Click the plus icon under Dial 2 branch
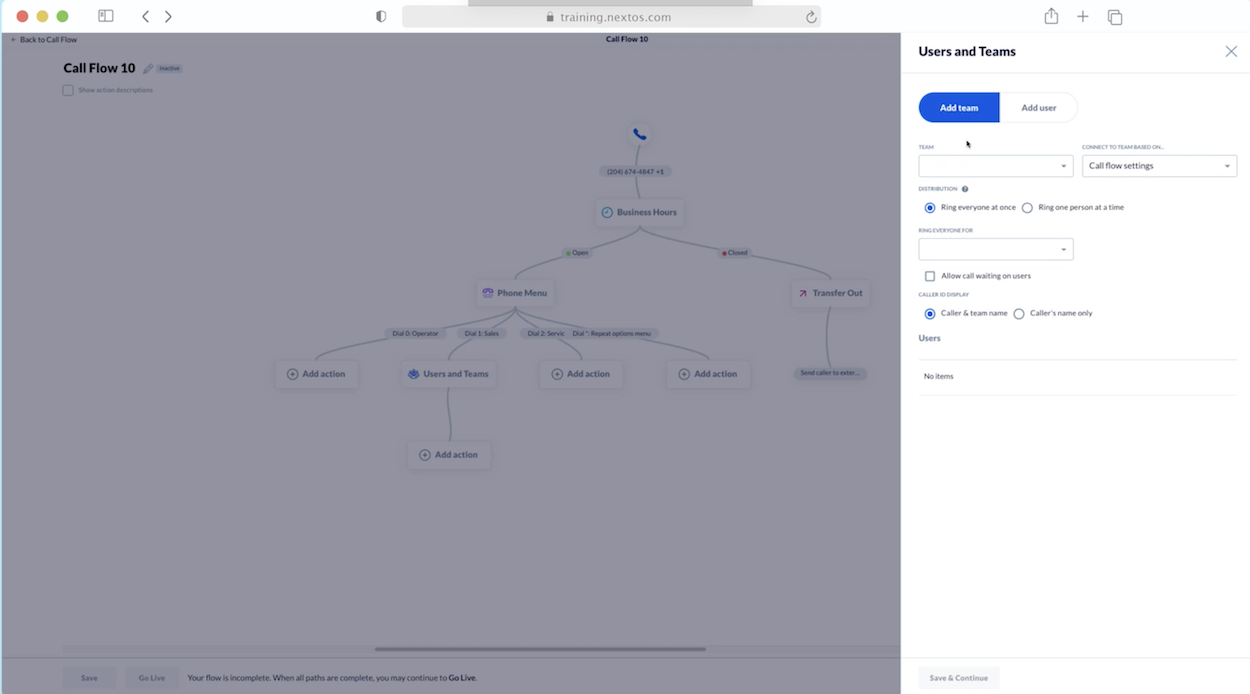Image resolution: width=1250 pixels, height=694 pixels. pyautogui.click(x=557, y=374)
